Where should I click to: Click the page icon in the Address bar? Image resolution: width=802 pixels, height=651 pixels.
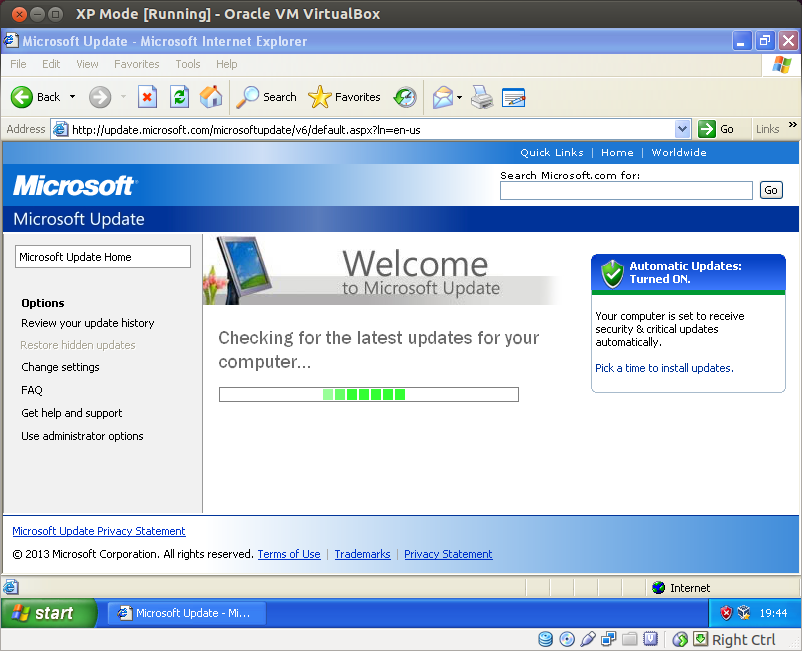coord(60,129)
